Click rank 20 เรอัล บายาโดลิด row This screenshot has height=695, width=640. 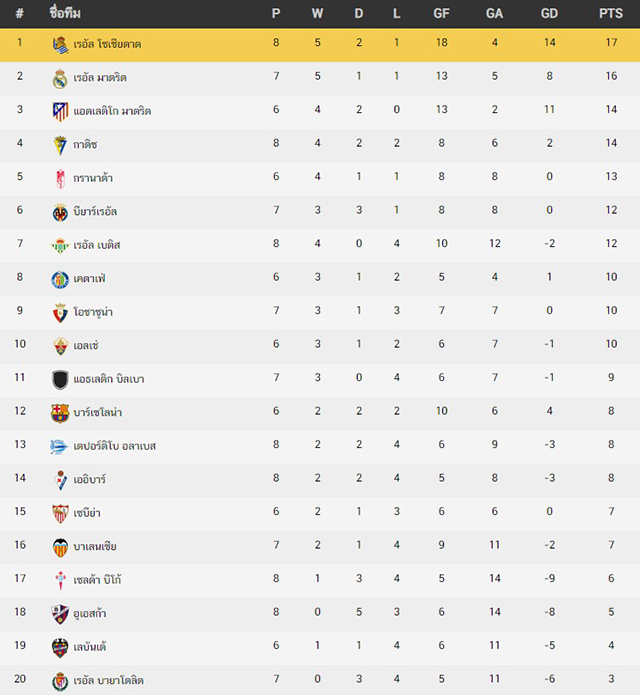[320, 680]
